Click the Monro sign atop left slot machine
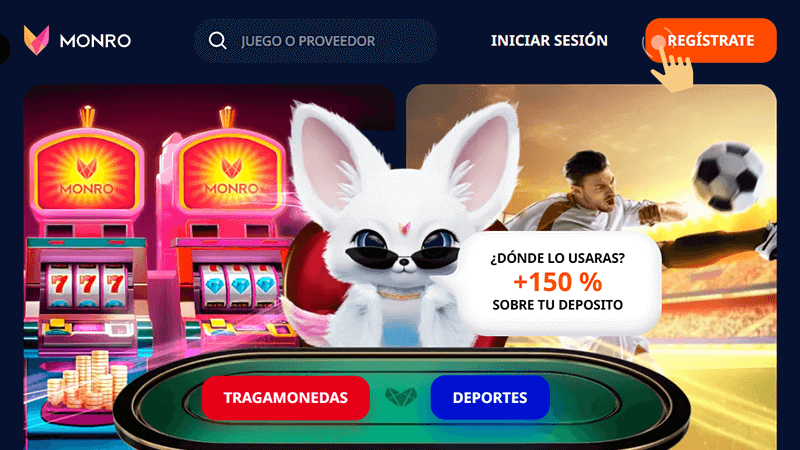 click(87, 173)
